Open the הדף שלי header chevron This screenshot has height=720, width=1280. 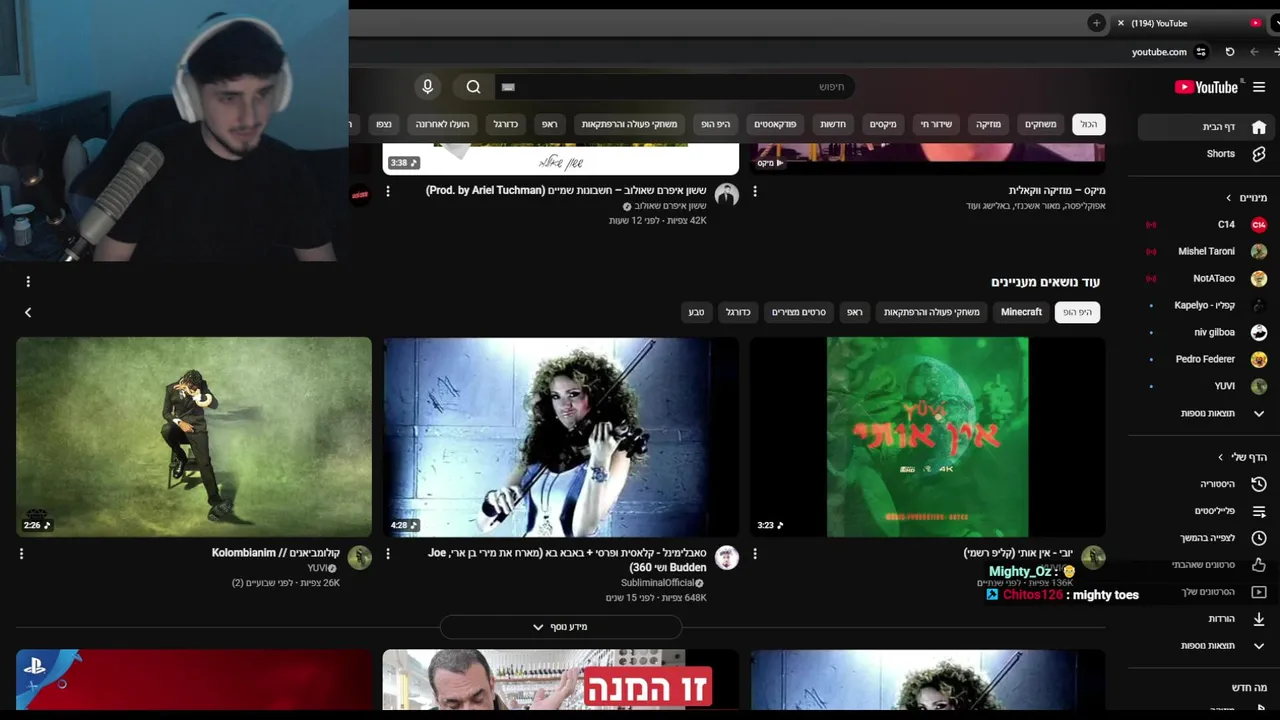point(1220,457)
